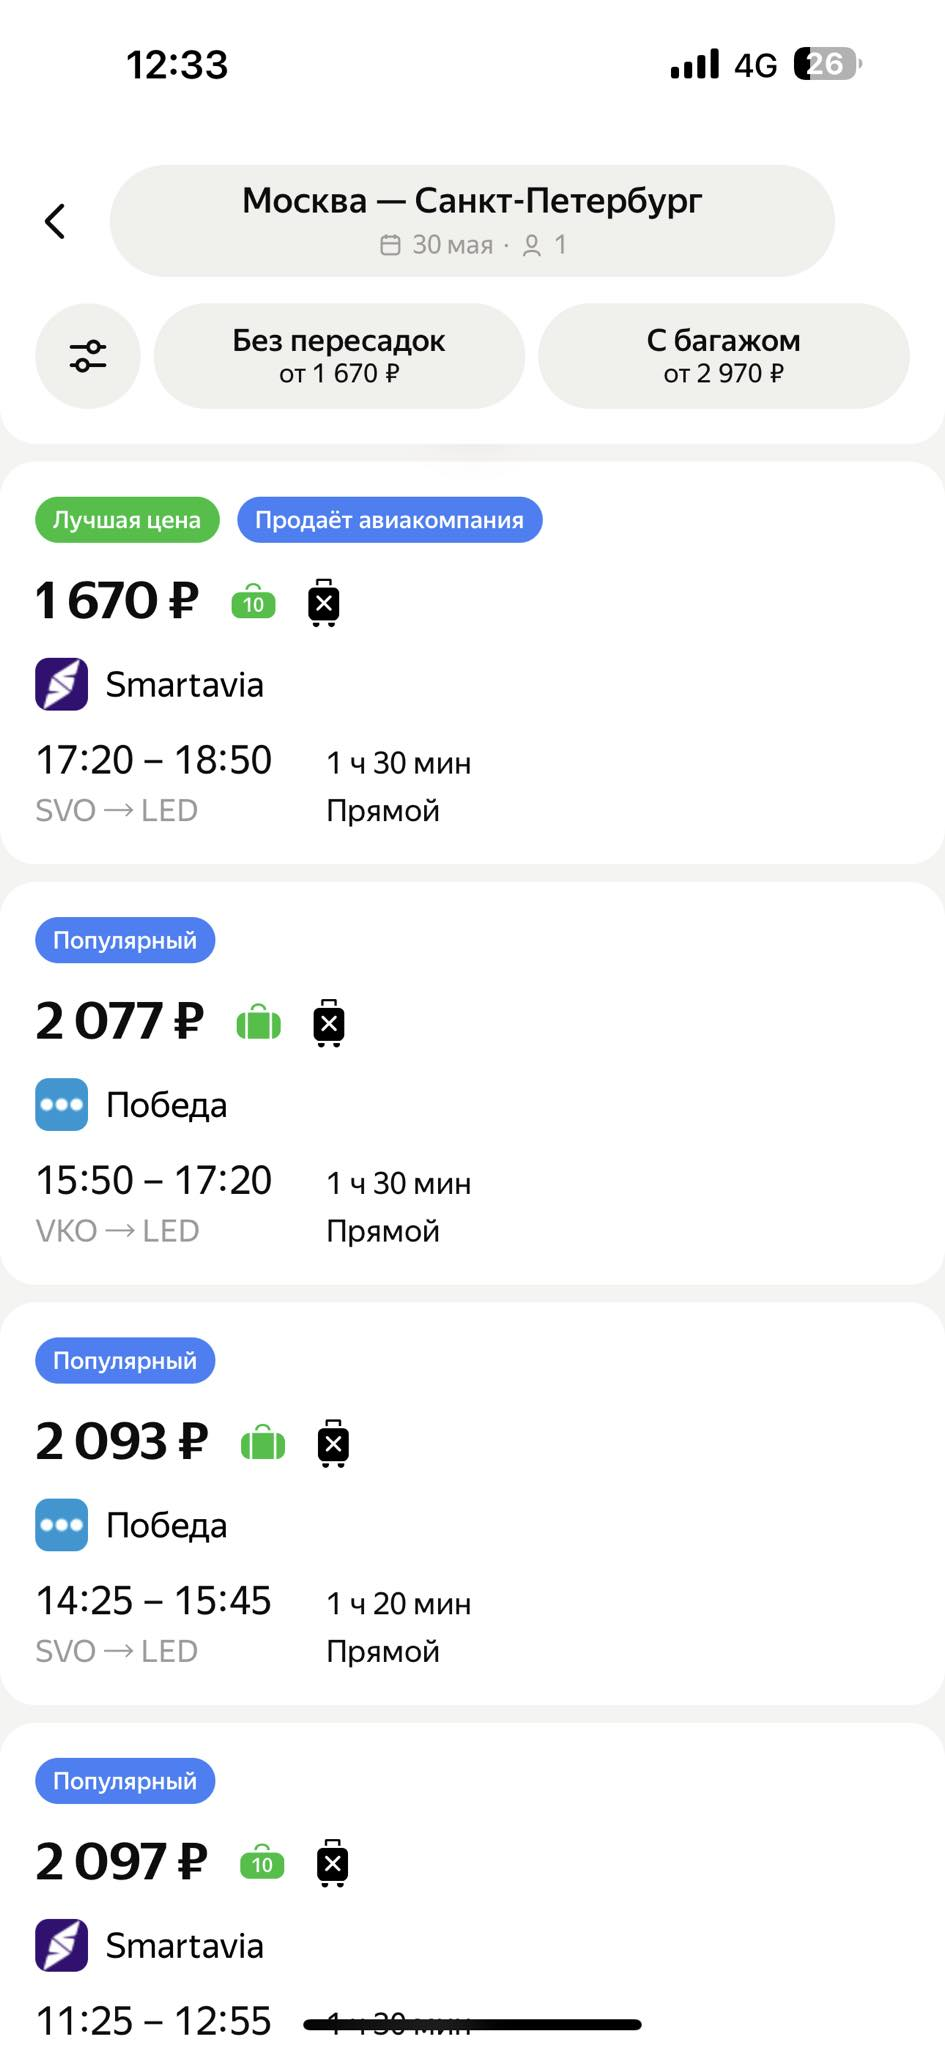Tap the back arrow icon

pyautogui.click(x=56, y=221)
